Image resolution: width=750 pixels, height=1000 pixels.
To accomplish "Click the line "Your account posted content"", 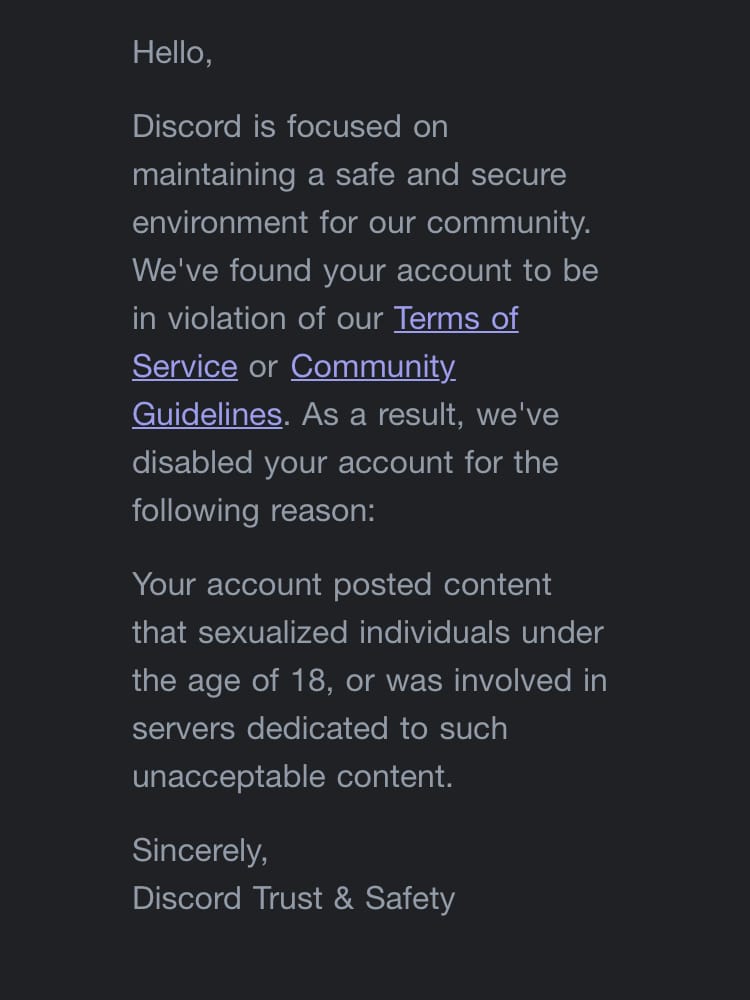I will 341,585.
